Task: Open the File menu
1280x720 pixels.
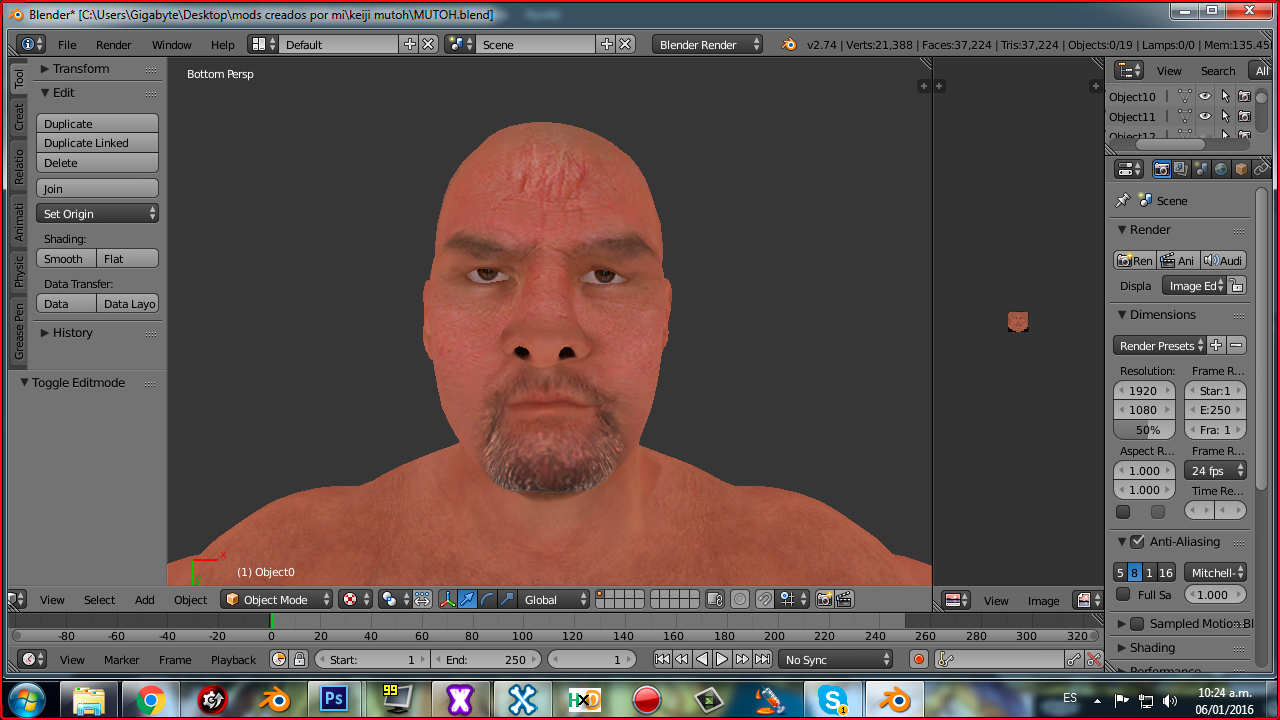Action: pyautogui.click(x=67, y=44)
